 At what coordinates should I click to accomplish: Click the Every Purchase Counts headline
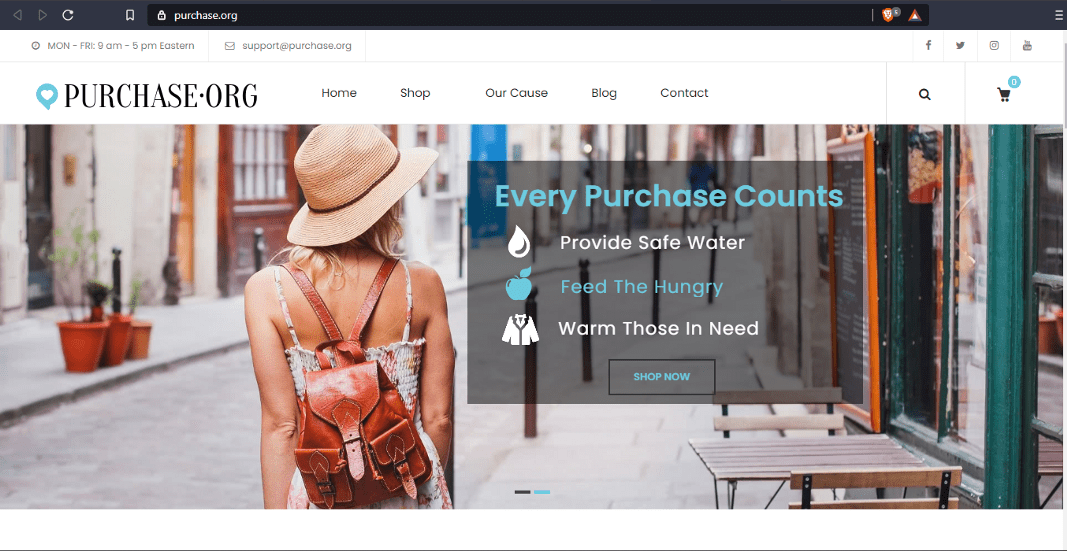tap(669, 196)
